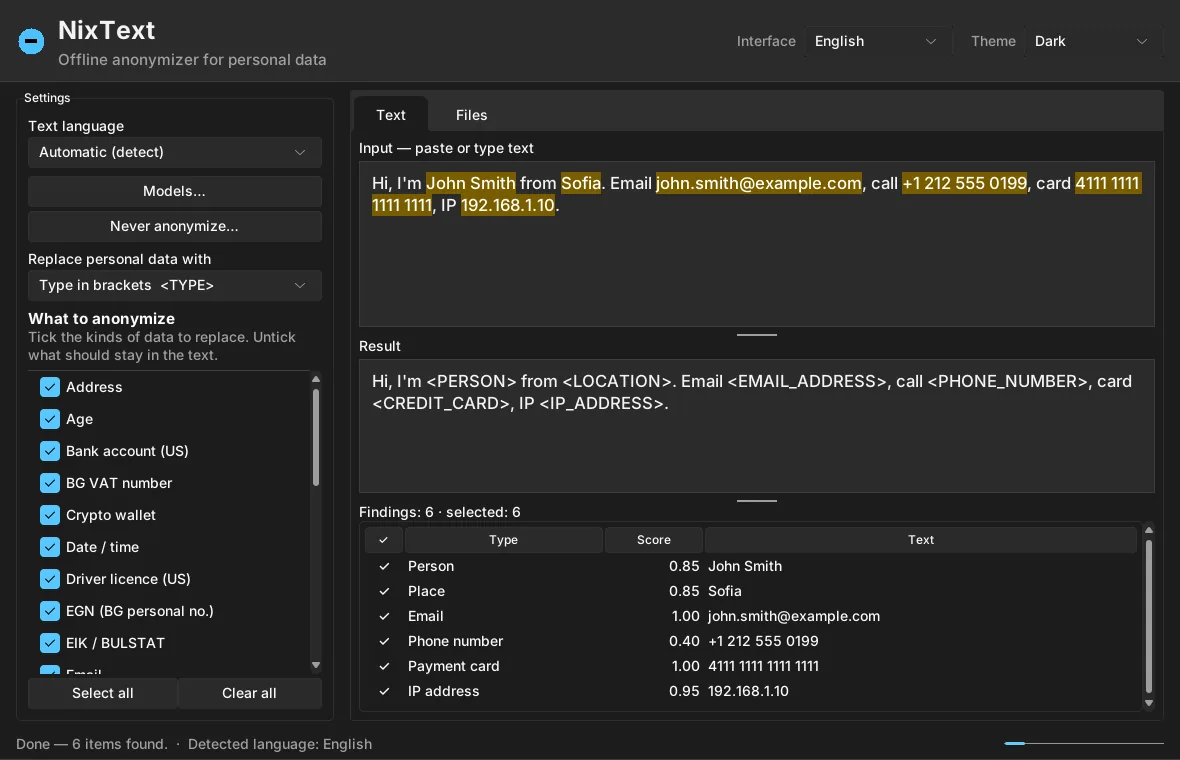The height and width of the screenshot is (760, 1180).
Task: Click the <EMAIL_ADDRESS> placeholder in Result
Action: tap(807, 381)
